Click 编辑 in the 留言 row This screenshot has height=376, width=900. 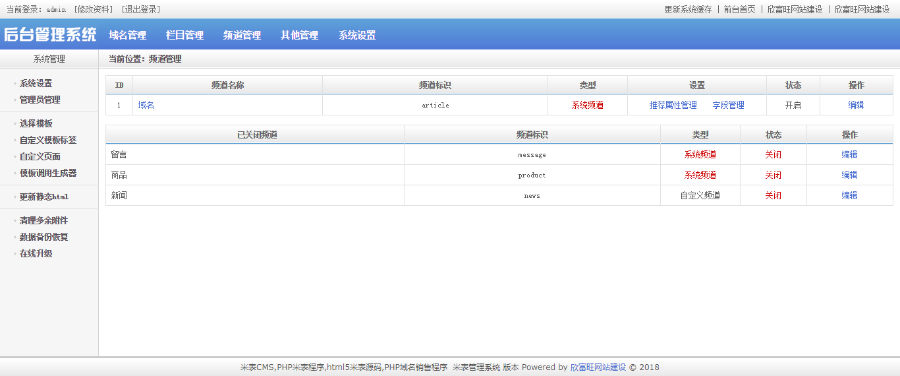click(x=849, y=154)
